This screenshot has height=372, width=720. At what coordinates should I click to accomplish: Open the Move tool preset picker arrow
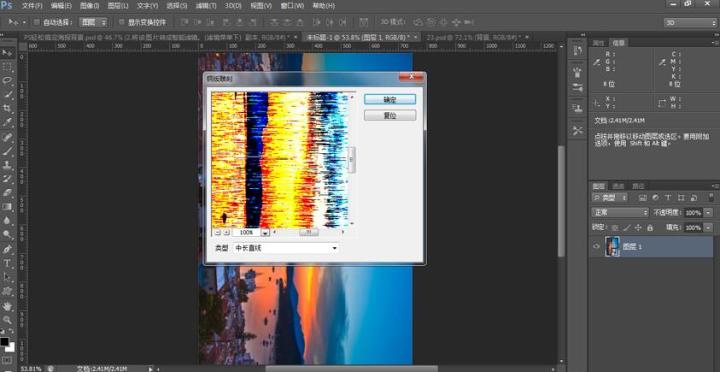[x=24, y=22]
